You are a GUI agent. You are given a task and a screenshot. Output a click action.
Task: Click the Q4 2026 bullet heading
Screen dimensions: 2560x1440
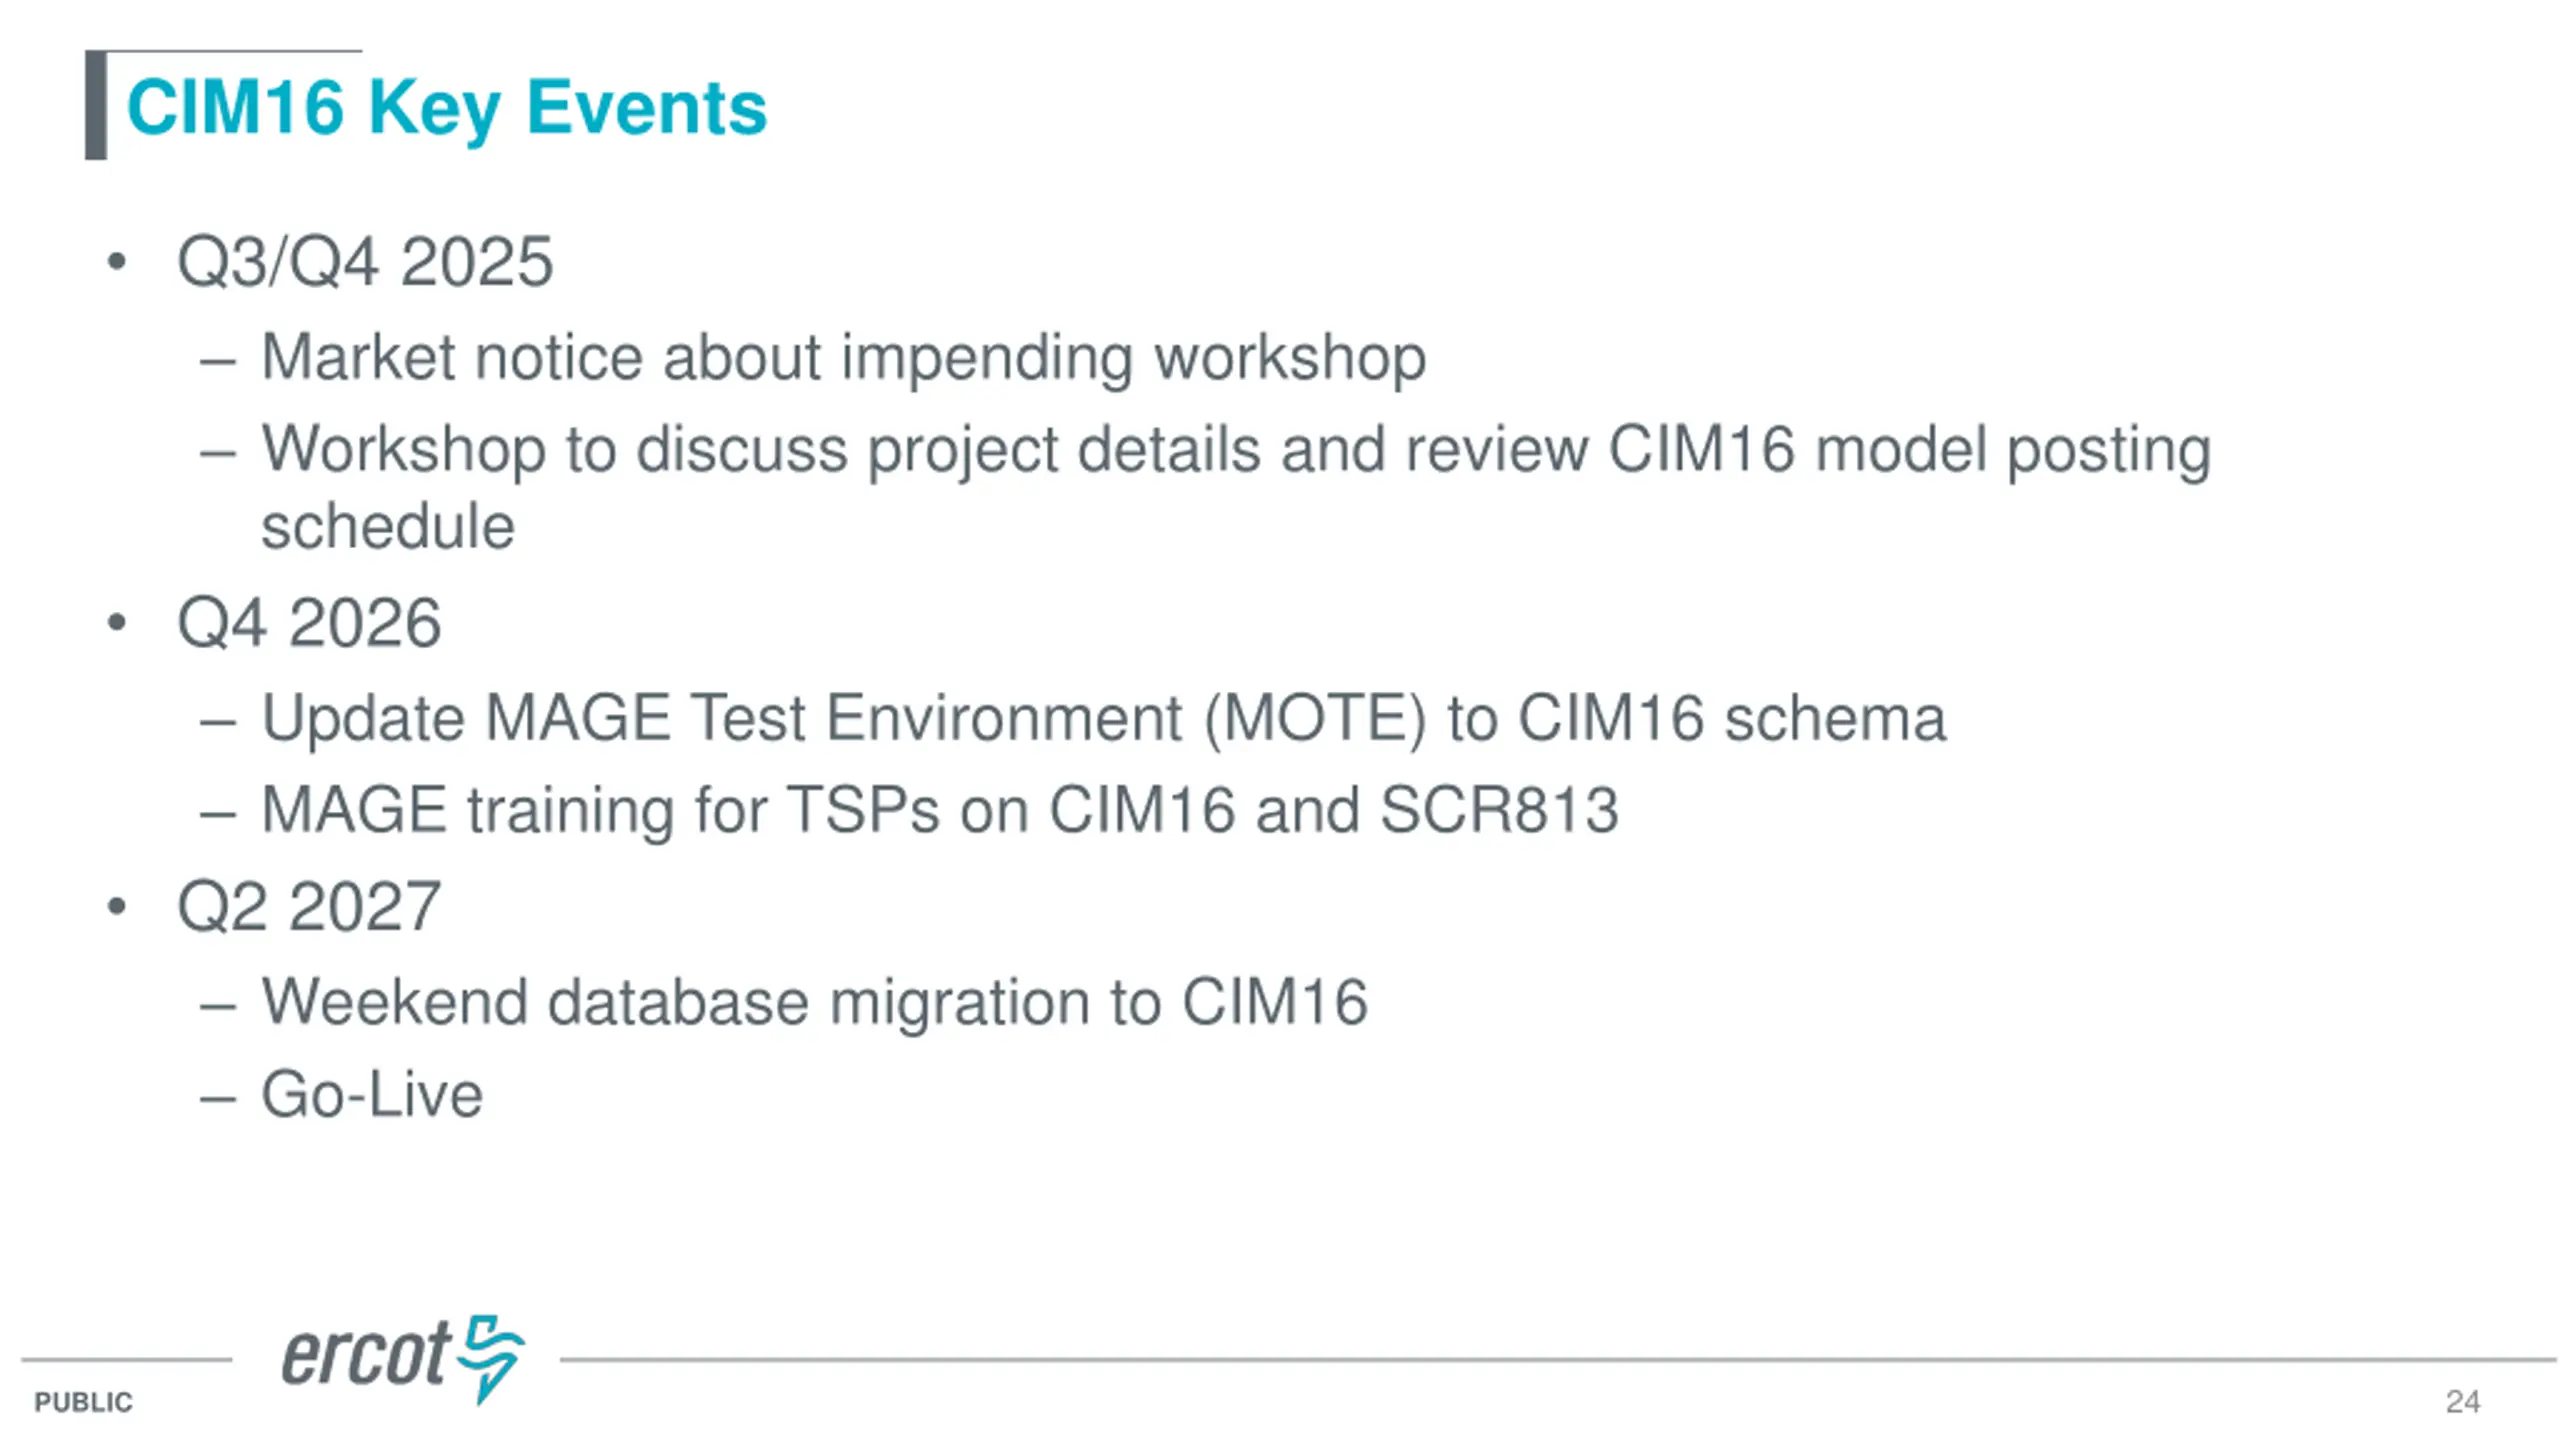309,623
